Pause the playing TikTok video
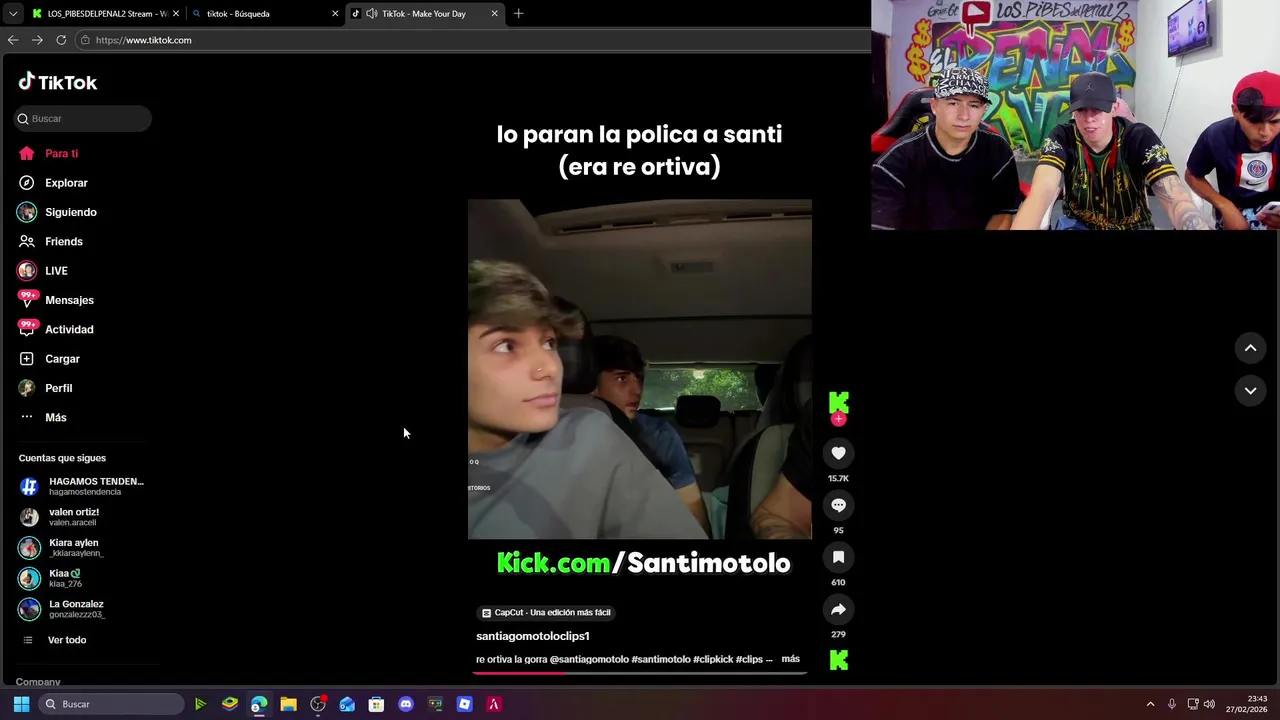Viewport: 1280px width, 720px height. tap(640, 369)
